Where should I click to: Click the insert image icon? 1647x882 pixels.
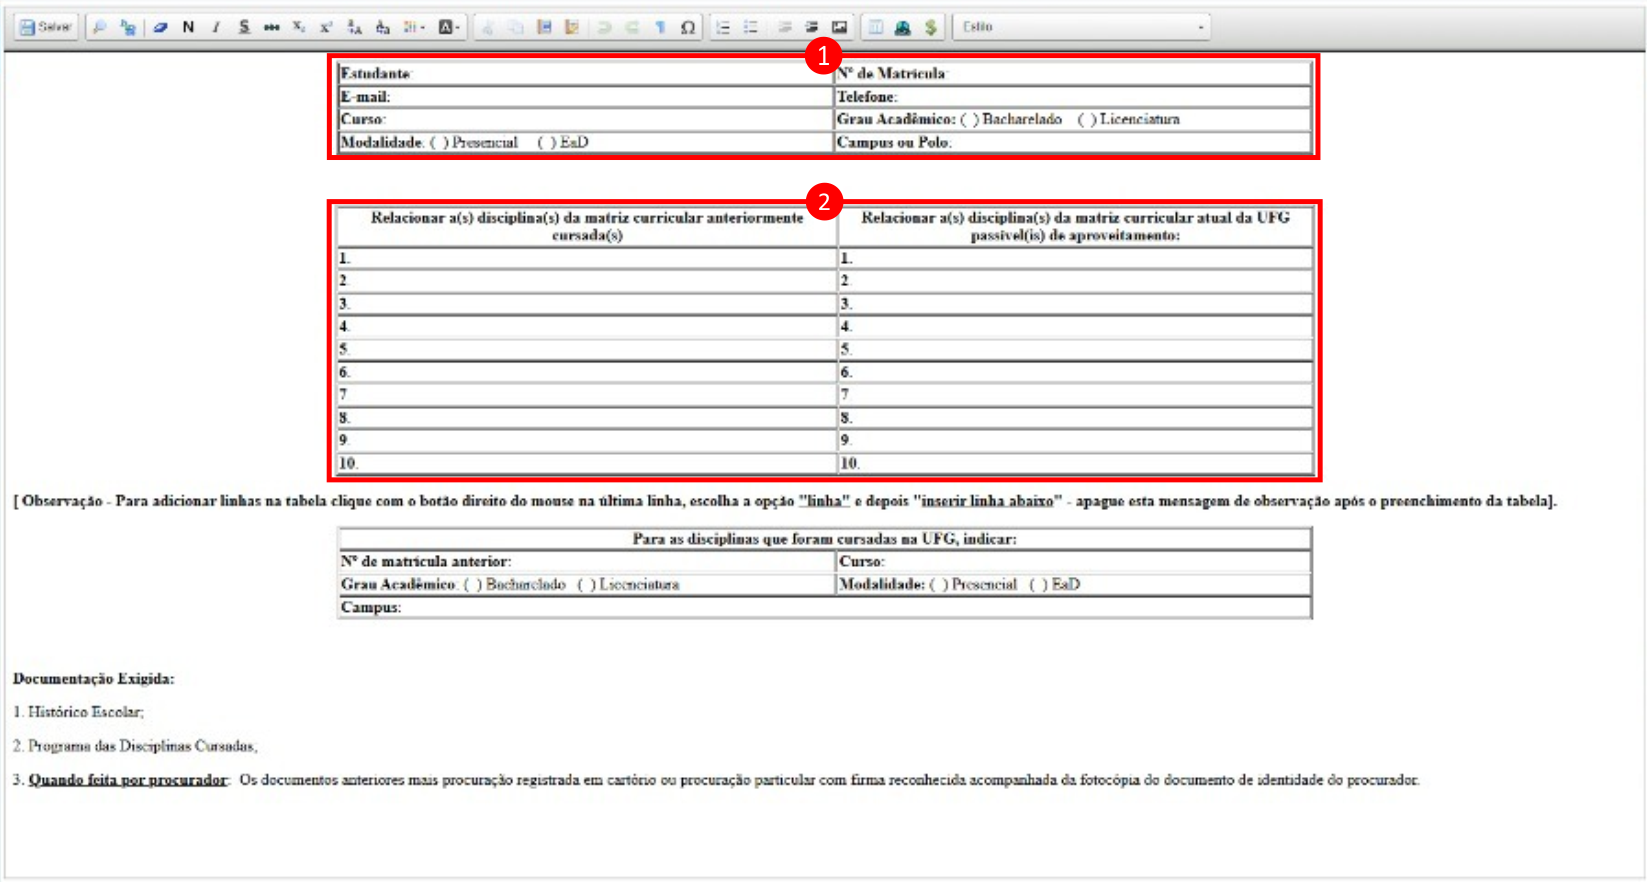pyautogui.click(x=840, y=27)
